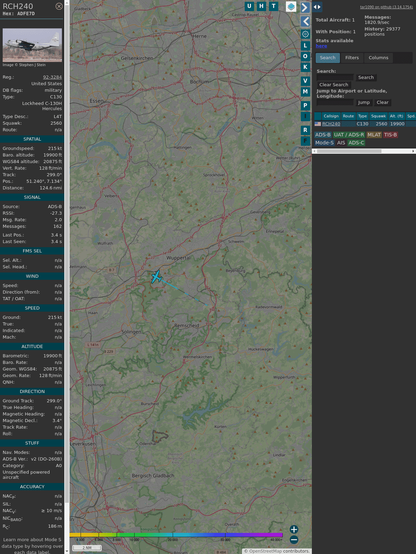The width and height of the screenshot is (416, 554).
Task: Click the round target icon below the chevrons
Action: coord(305,34)
